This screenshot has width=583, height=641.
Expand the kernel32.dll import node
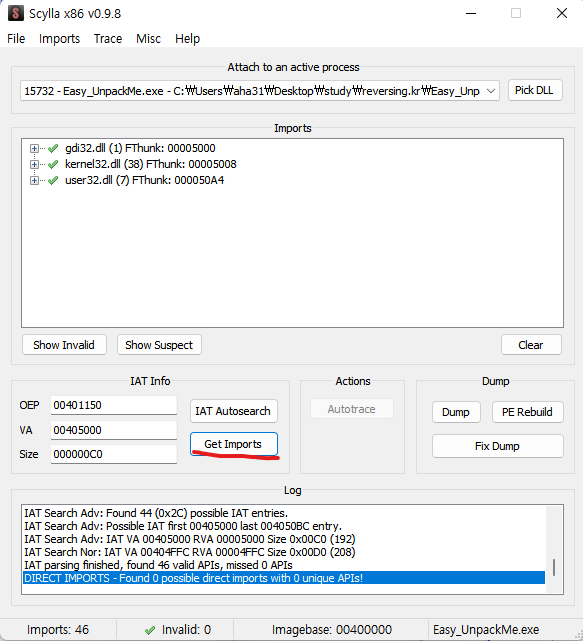click(x=34, y=164)
